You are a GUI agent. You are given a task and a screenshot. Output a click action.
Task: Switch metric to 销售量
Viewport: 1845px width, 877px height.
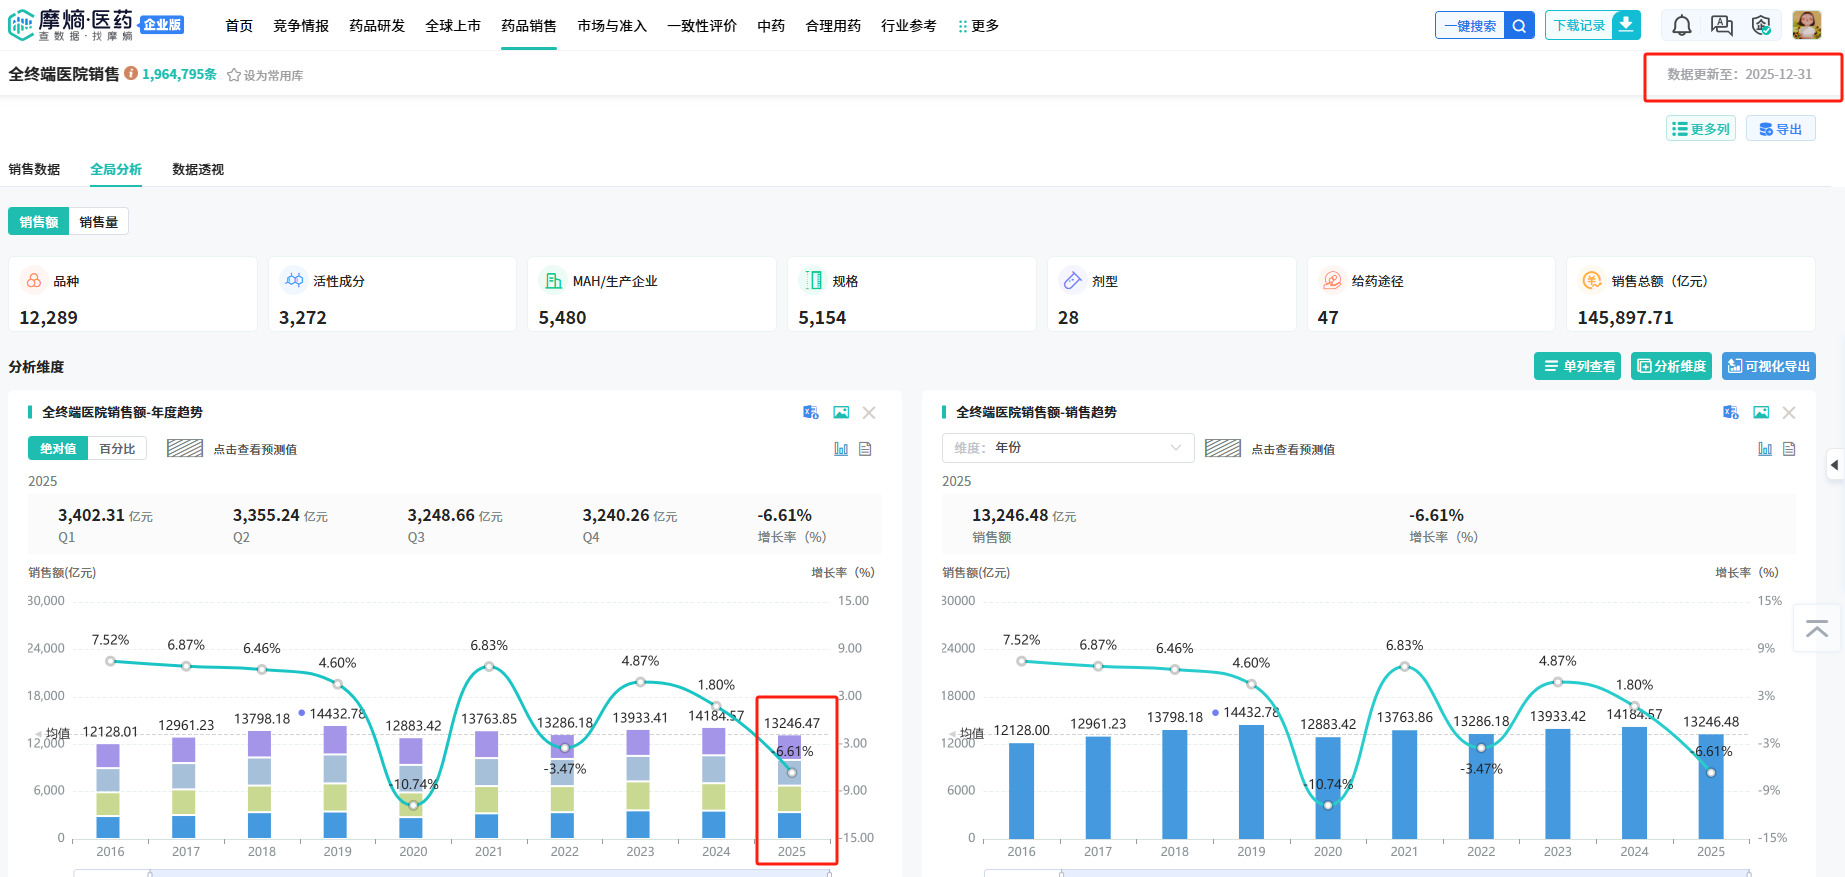[98, 222]
